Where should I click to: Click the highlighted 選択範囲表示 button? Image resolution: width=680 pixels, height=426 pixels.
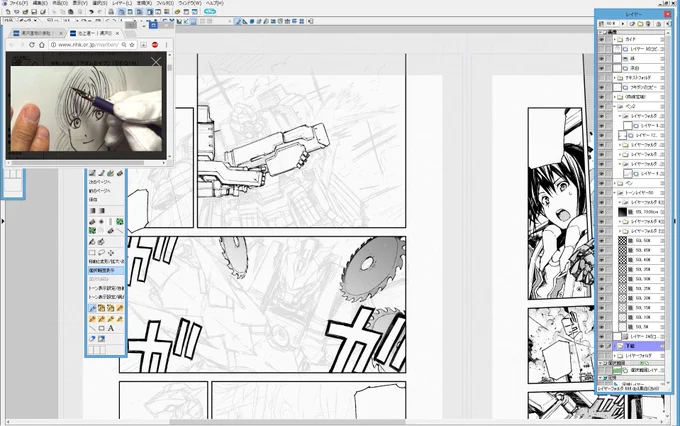coord(106,270)
